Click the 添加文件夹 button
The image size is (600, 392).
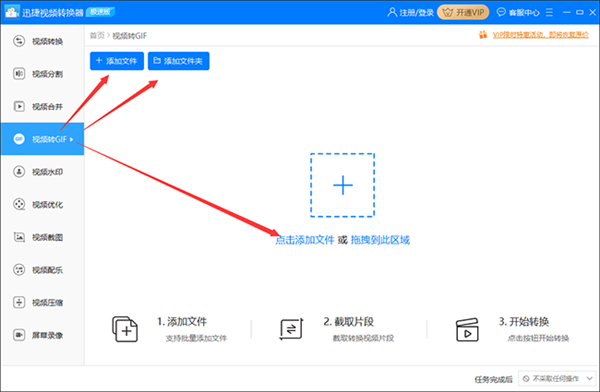tap(179, 61)
